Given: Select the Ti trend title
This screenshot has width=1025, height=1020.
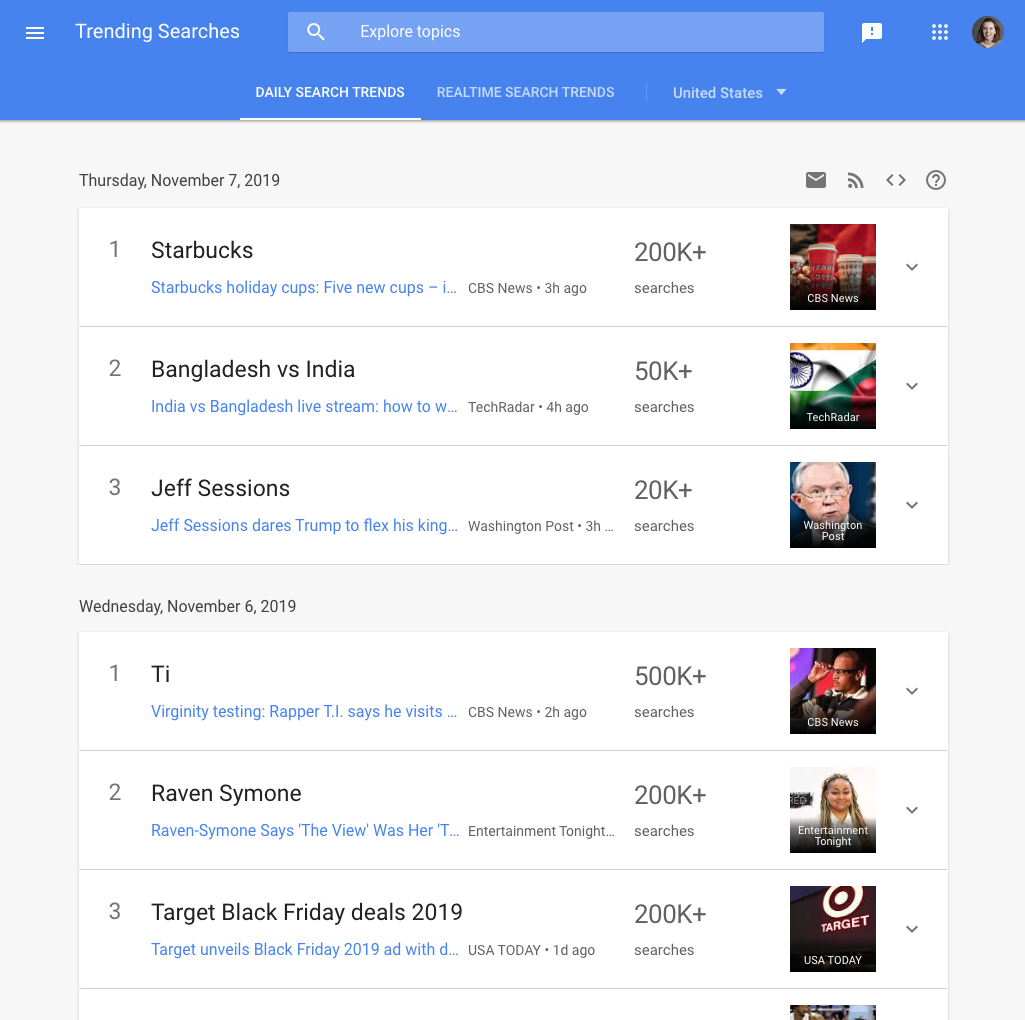Looking at the screenshot, I should [161, 674].
